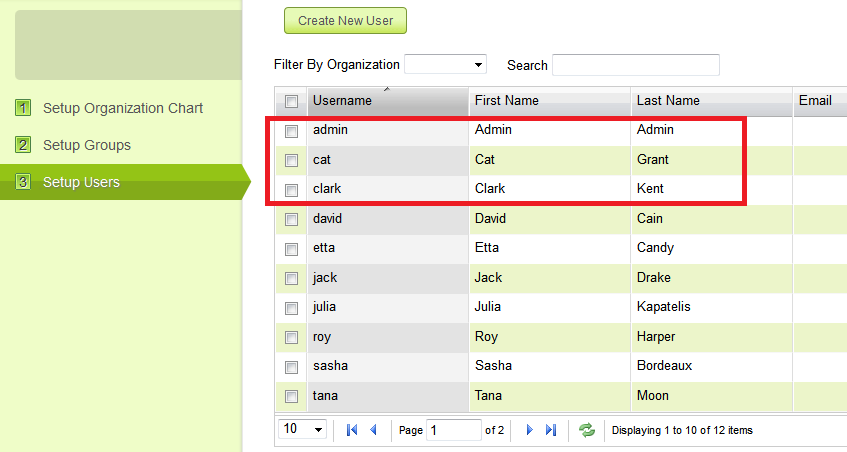The image size is (847, 452).
Task: Click the page number input box
Action: click(x=453, y=430)
